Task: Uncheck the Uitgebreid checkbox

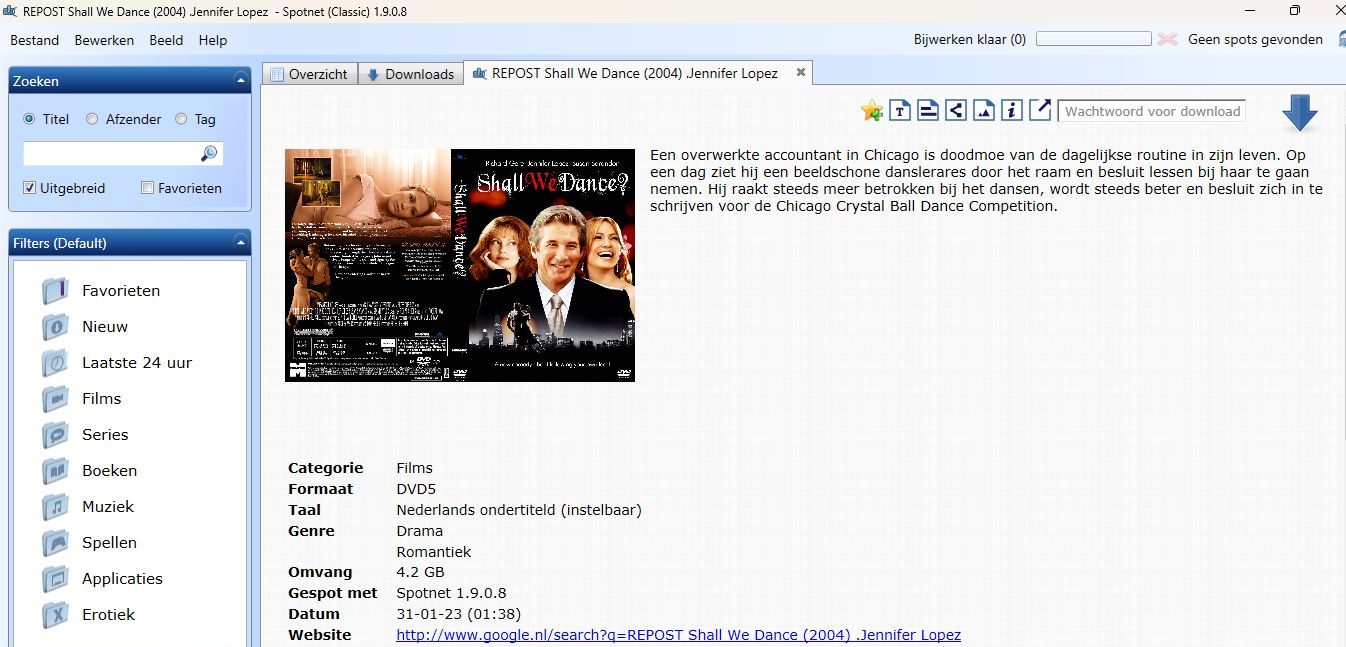Action: click(x=29, y=188)
